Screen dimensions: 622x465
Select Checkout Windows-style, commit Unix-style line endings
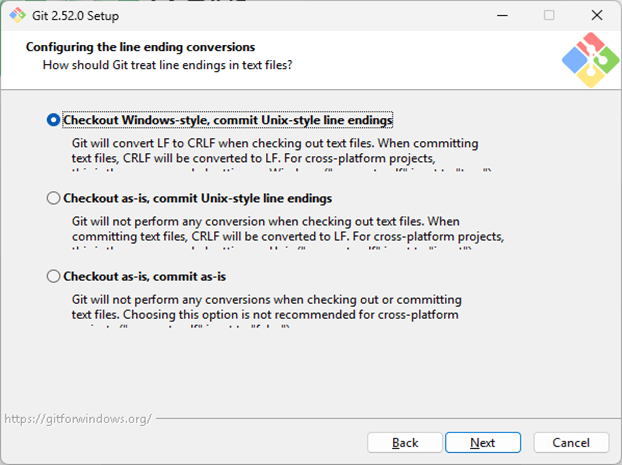[x=54, y=120]
